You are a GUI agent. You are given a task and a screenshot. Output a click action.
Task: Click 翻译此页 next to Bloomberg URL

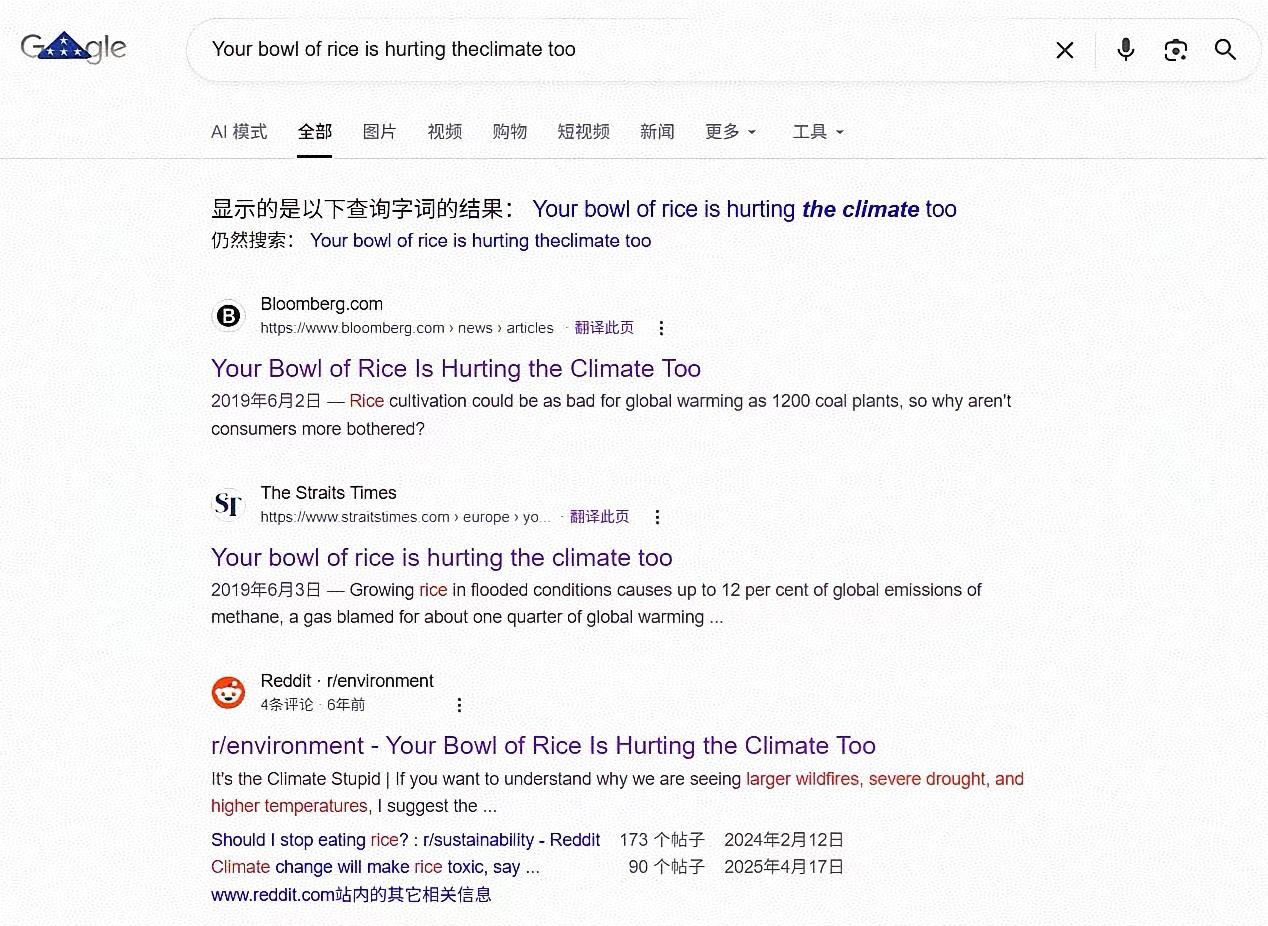point(604,328)
